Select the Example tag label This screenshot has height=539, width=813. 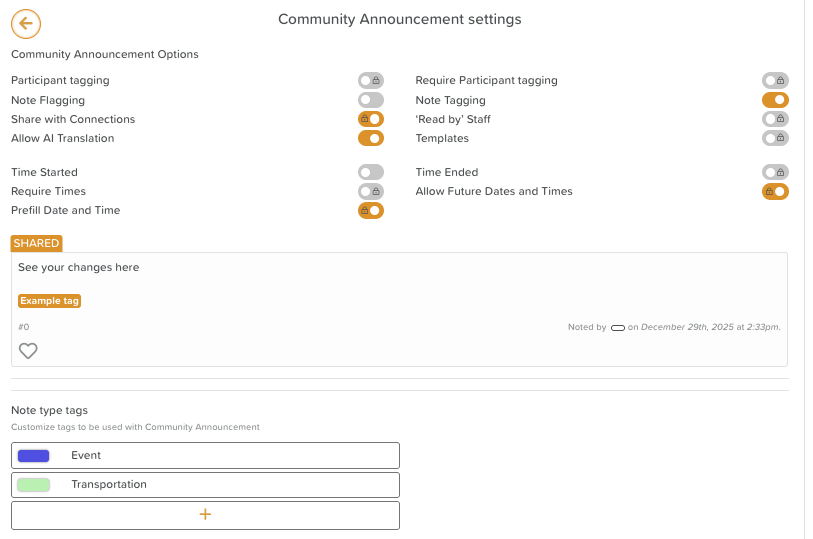click(x=49, y=301)
